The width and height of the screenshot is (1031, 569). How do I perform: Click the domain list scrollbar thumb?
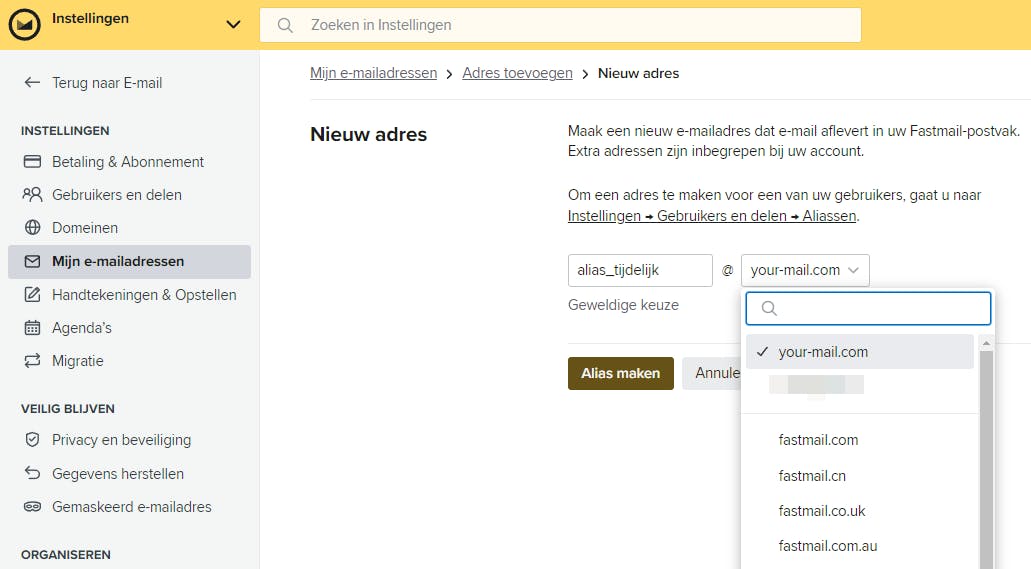tap(986, 459)
